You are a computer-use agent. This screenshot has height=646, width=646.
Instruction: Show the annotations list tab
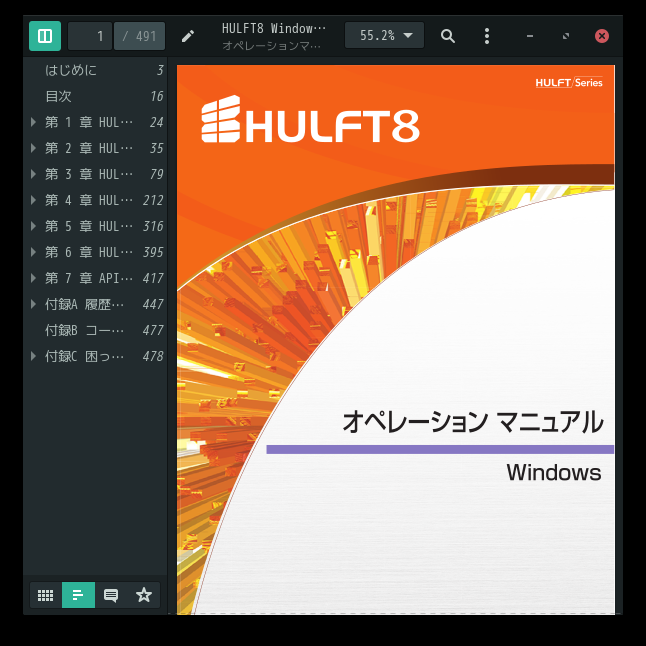click(111, 595)
